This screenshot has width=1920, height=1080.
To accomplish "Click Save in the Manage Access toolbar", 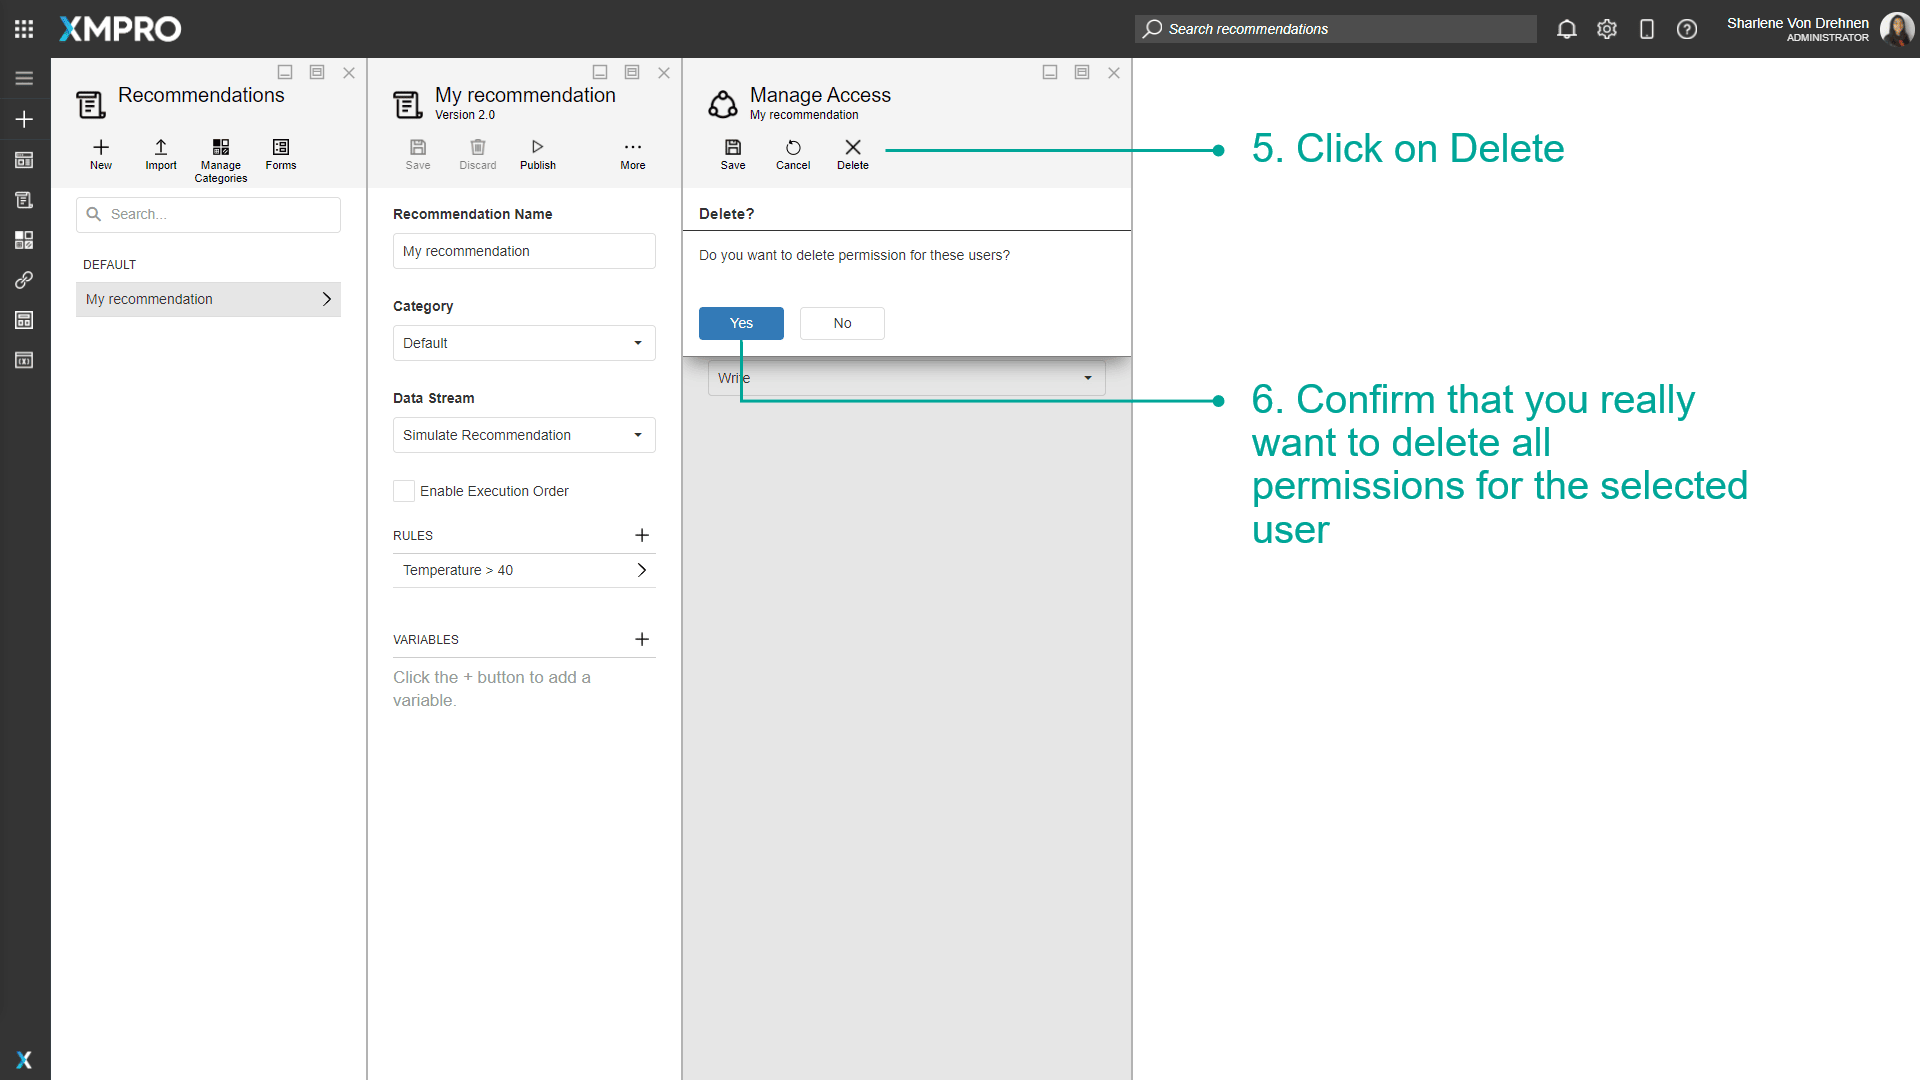I will point(733,153).
